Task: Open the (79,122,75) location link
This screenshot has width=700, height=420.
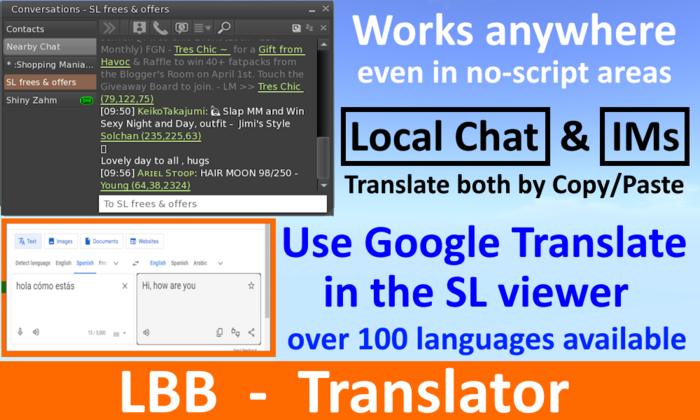Action: click(x=127, y=98)
